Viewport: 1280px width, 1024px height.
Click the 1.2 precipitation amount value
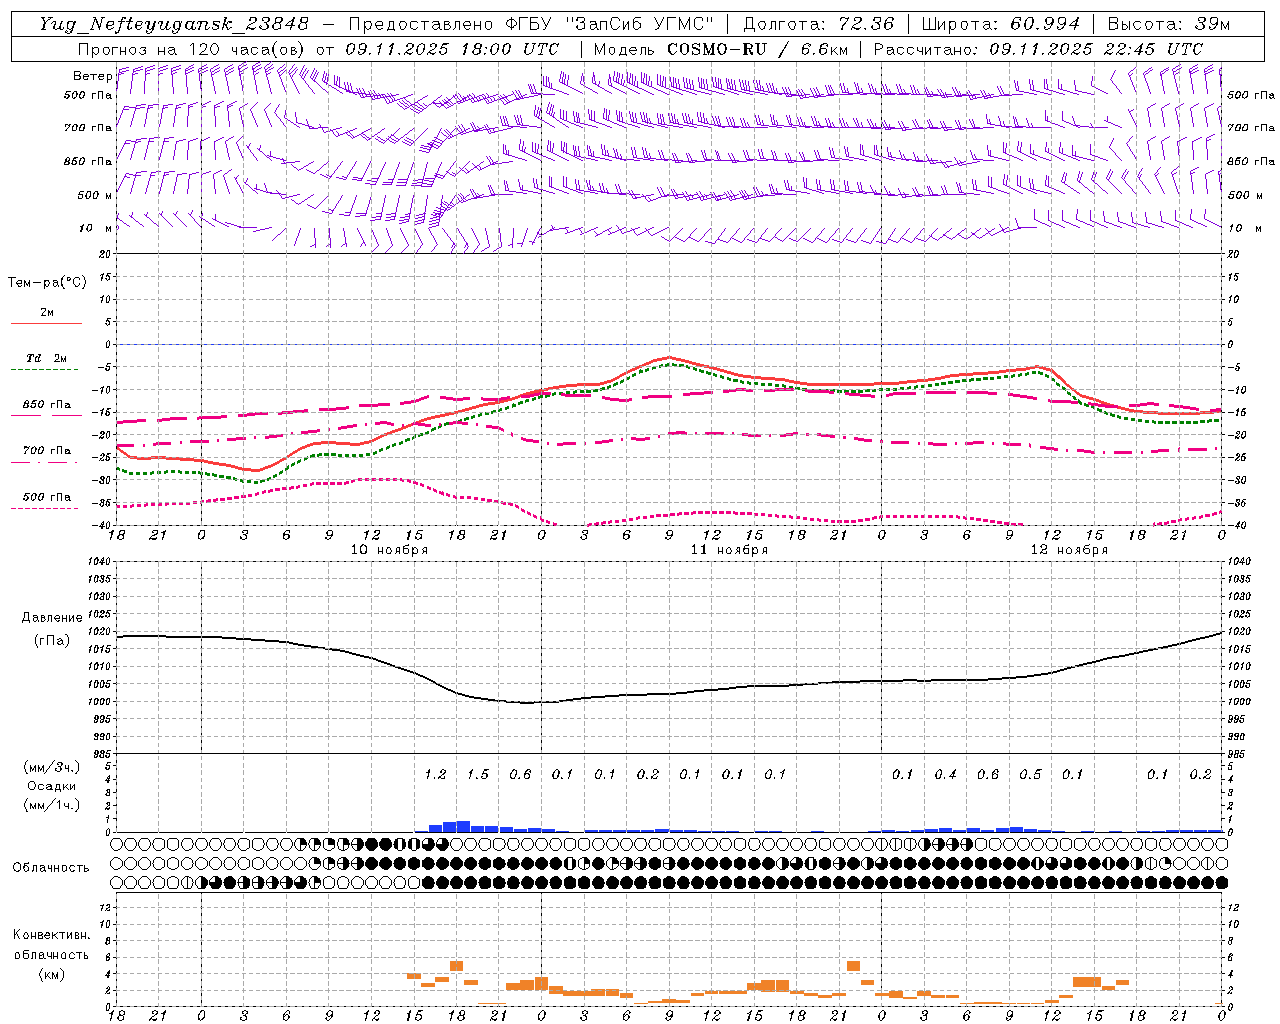pos(435,774)
